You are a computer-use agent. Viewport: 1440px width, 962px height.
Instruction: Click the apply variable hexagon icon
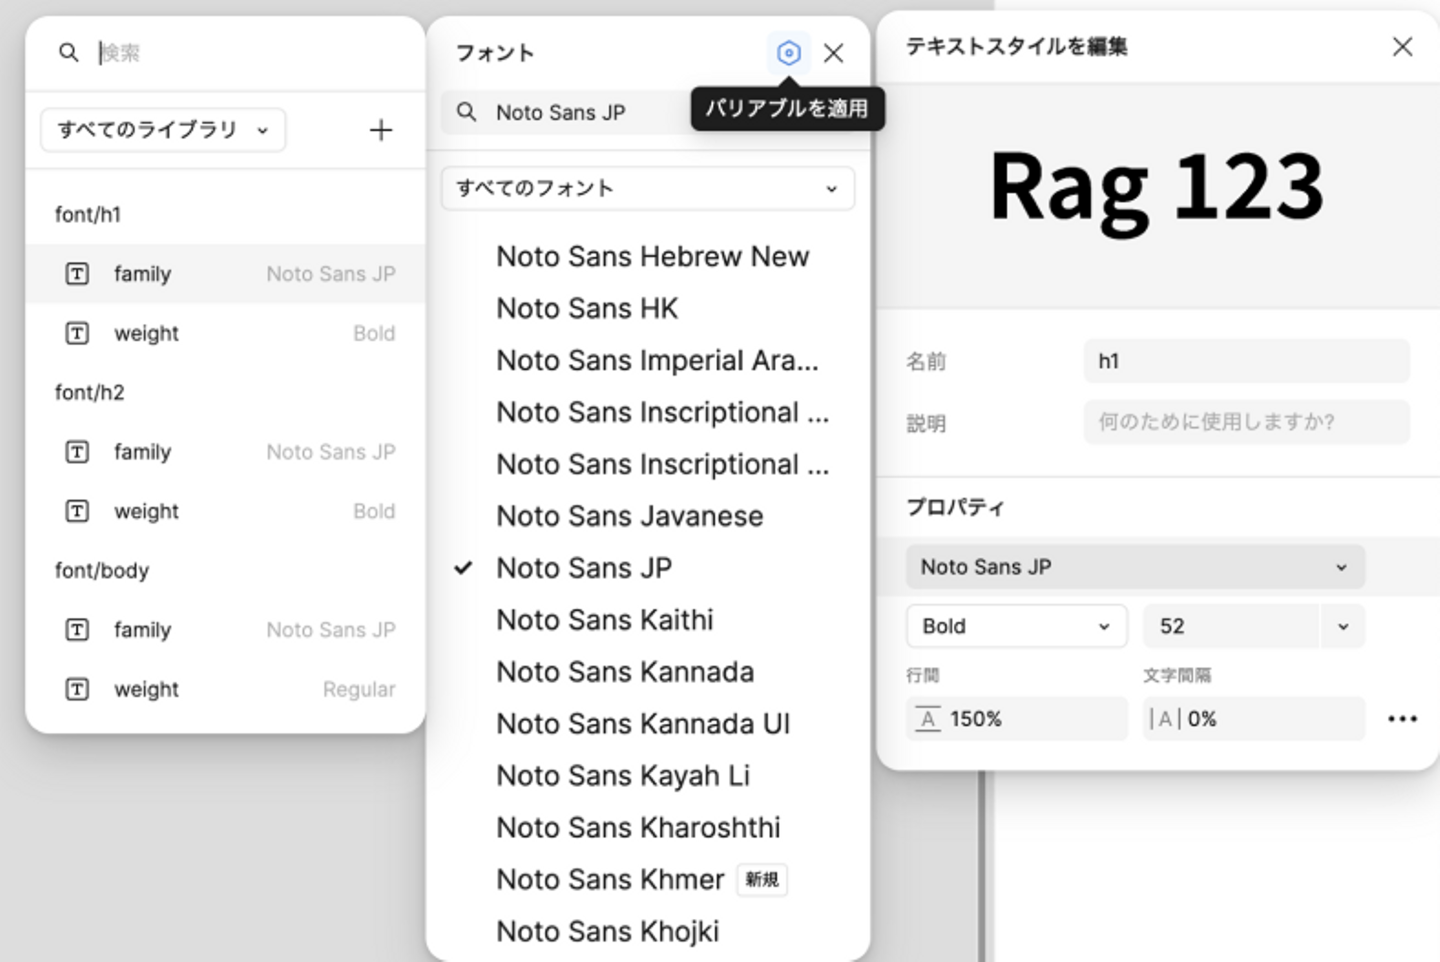coord(788,53)
